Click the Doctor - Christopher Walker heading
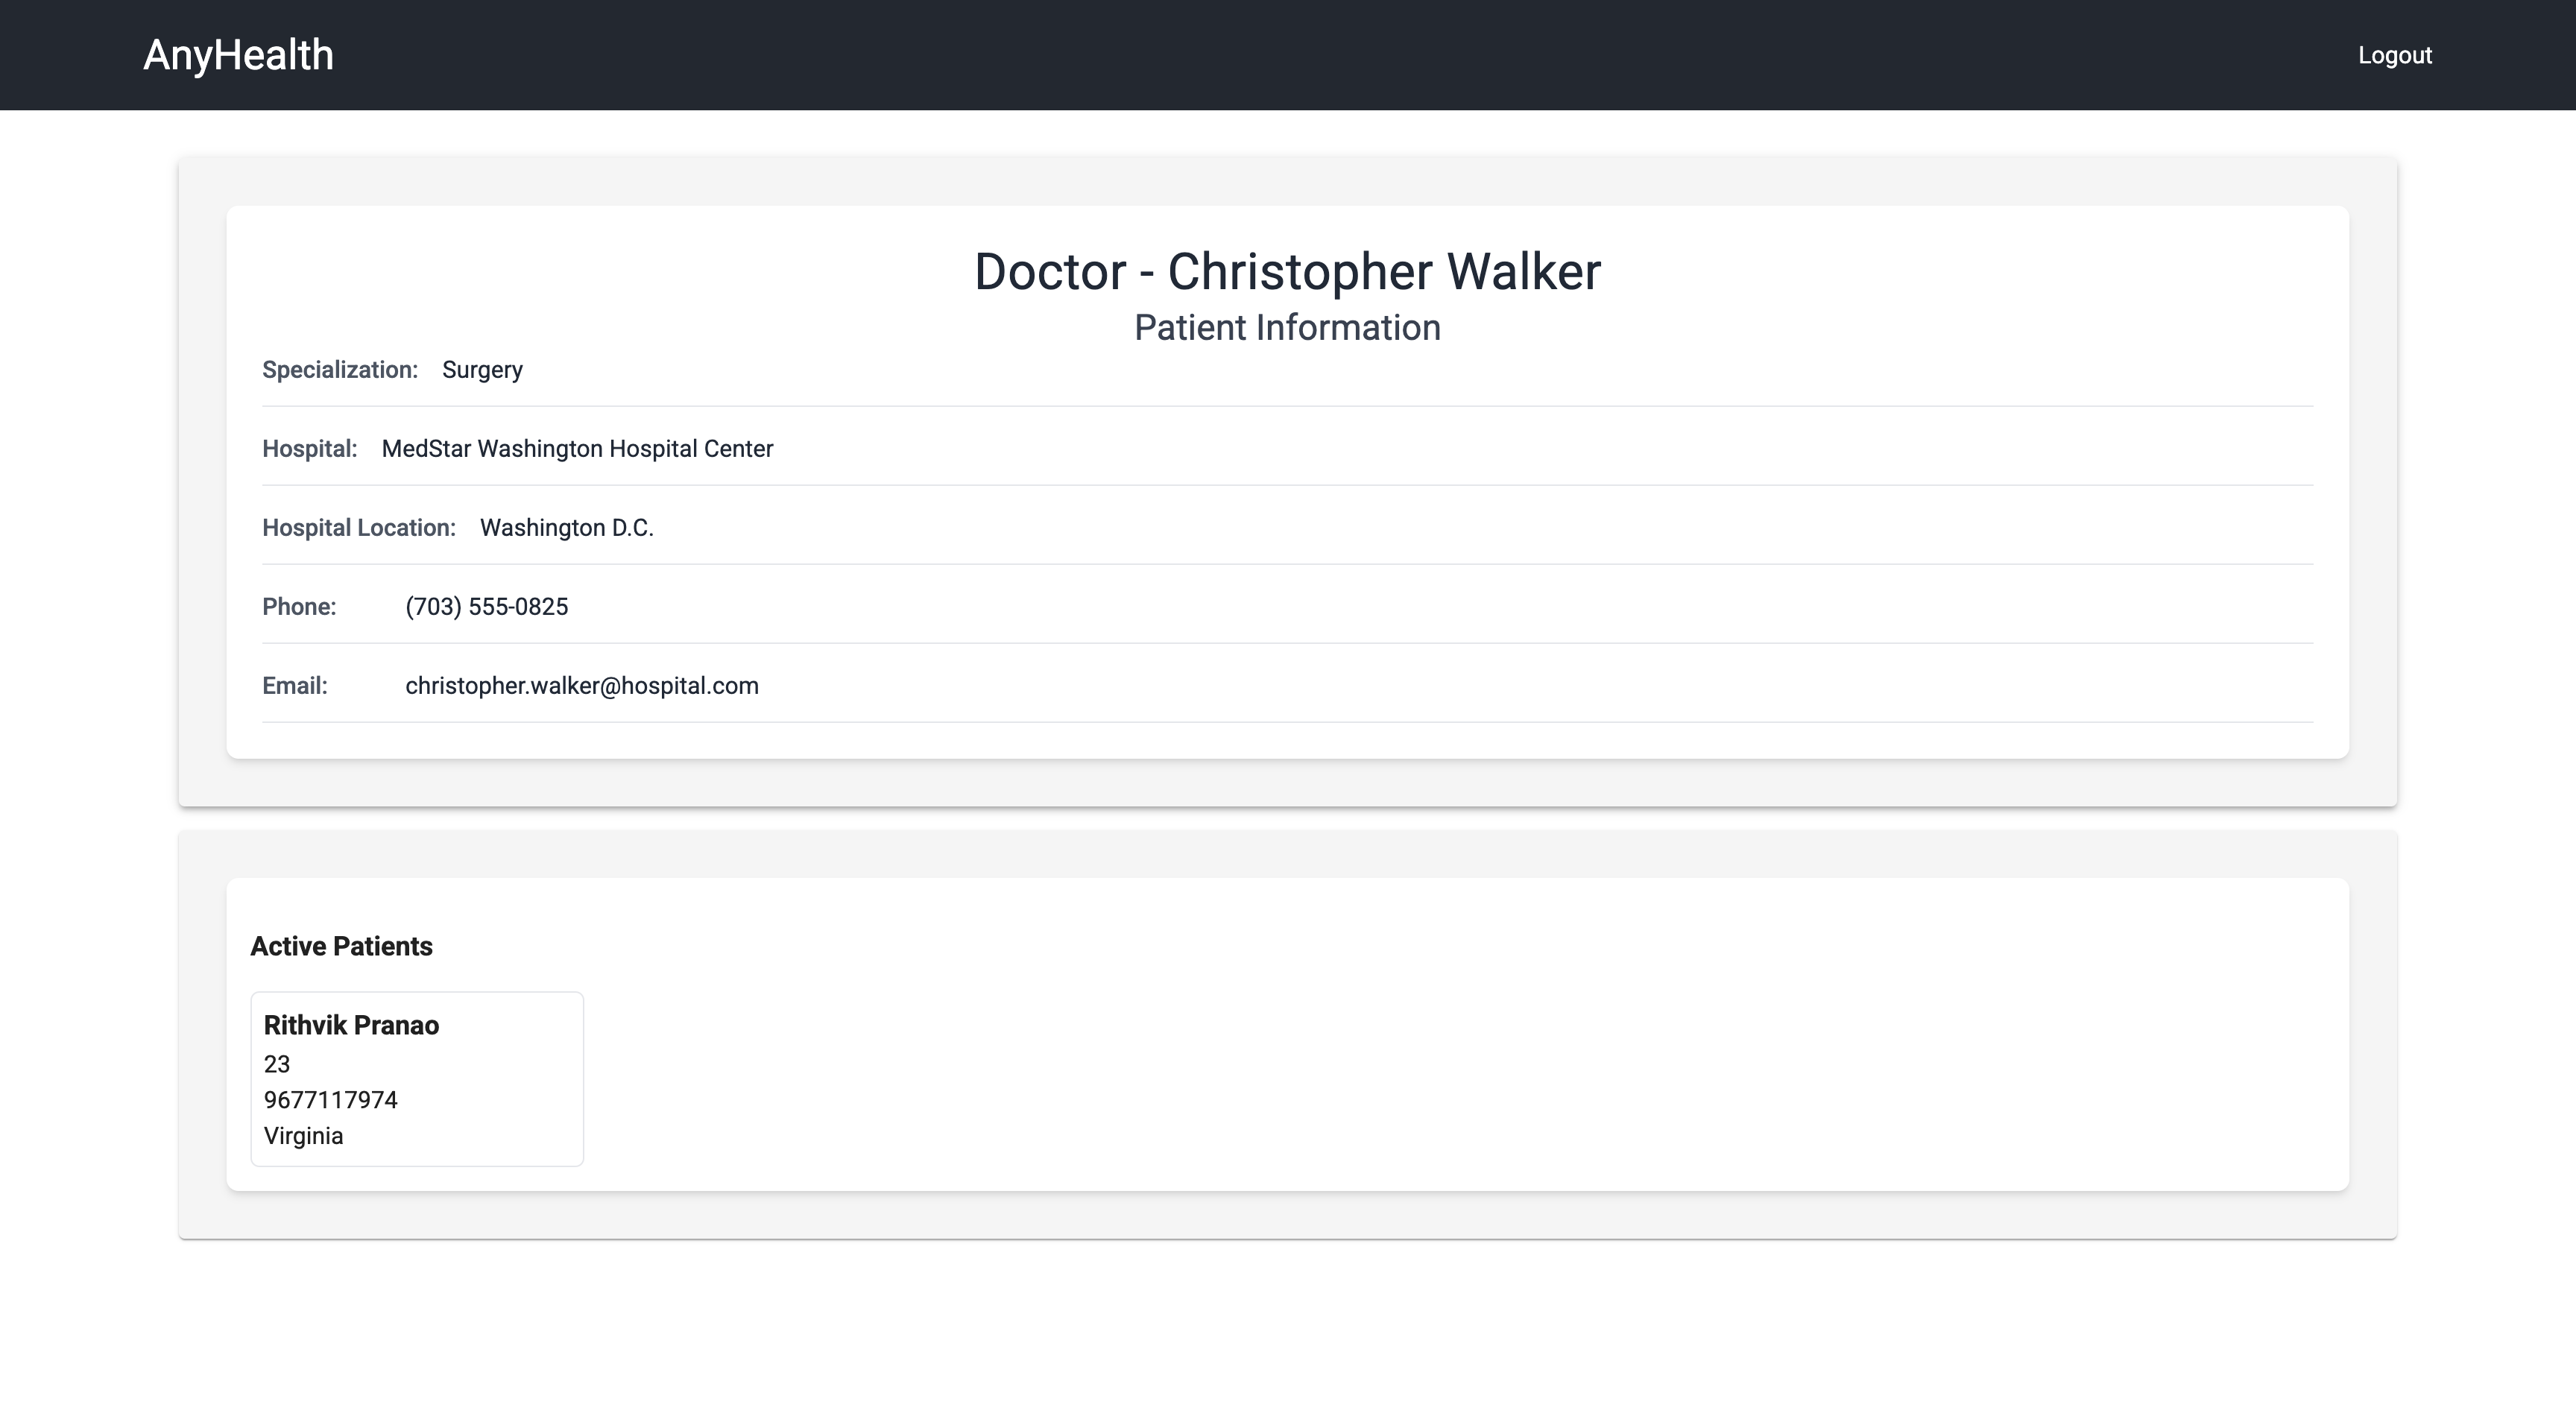The height and width of the screenshot is (1428, 2576). (1287, 272)
